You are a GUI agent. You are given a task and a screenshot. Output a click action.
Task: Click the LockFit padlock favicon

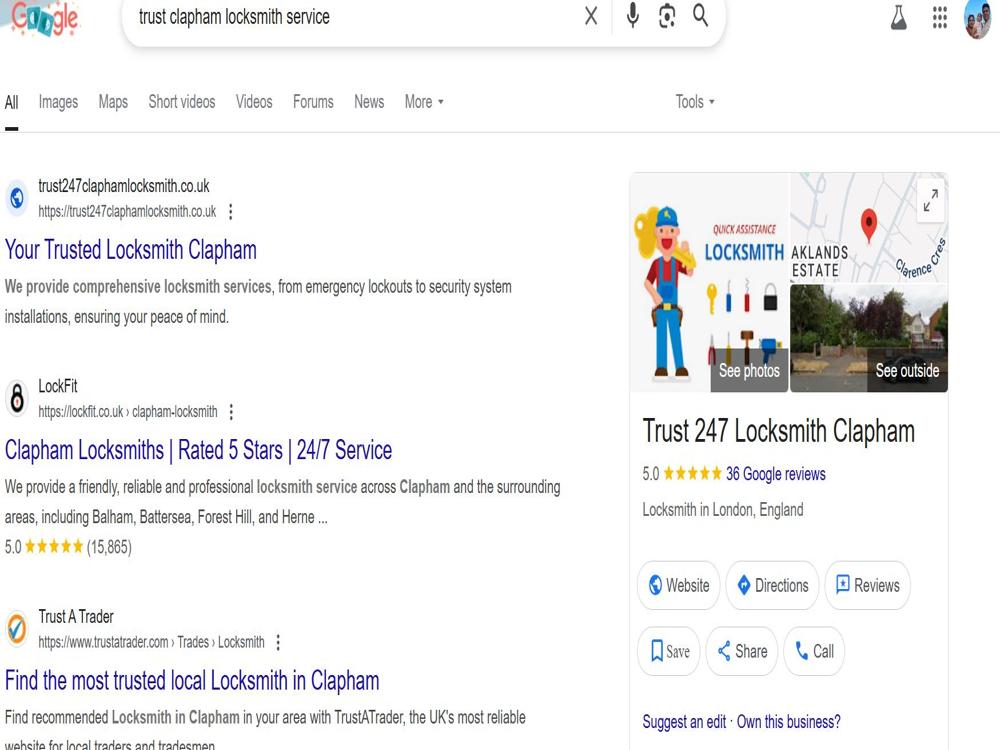(x=17, y=398)
